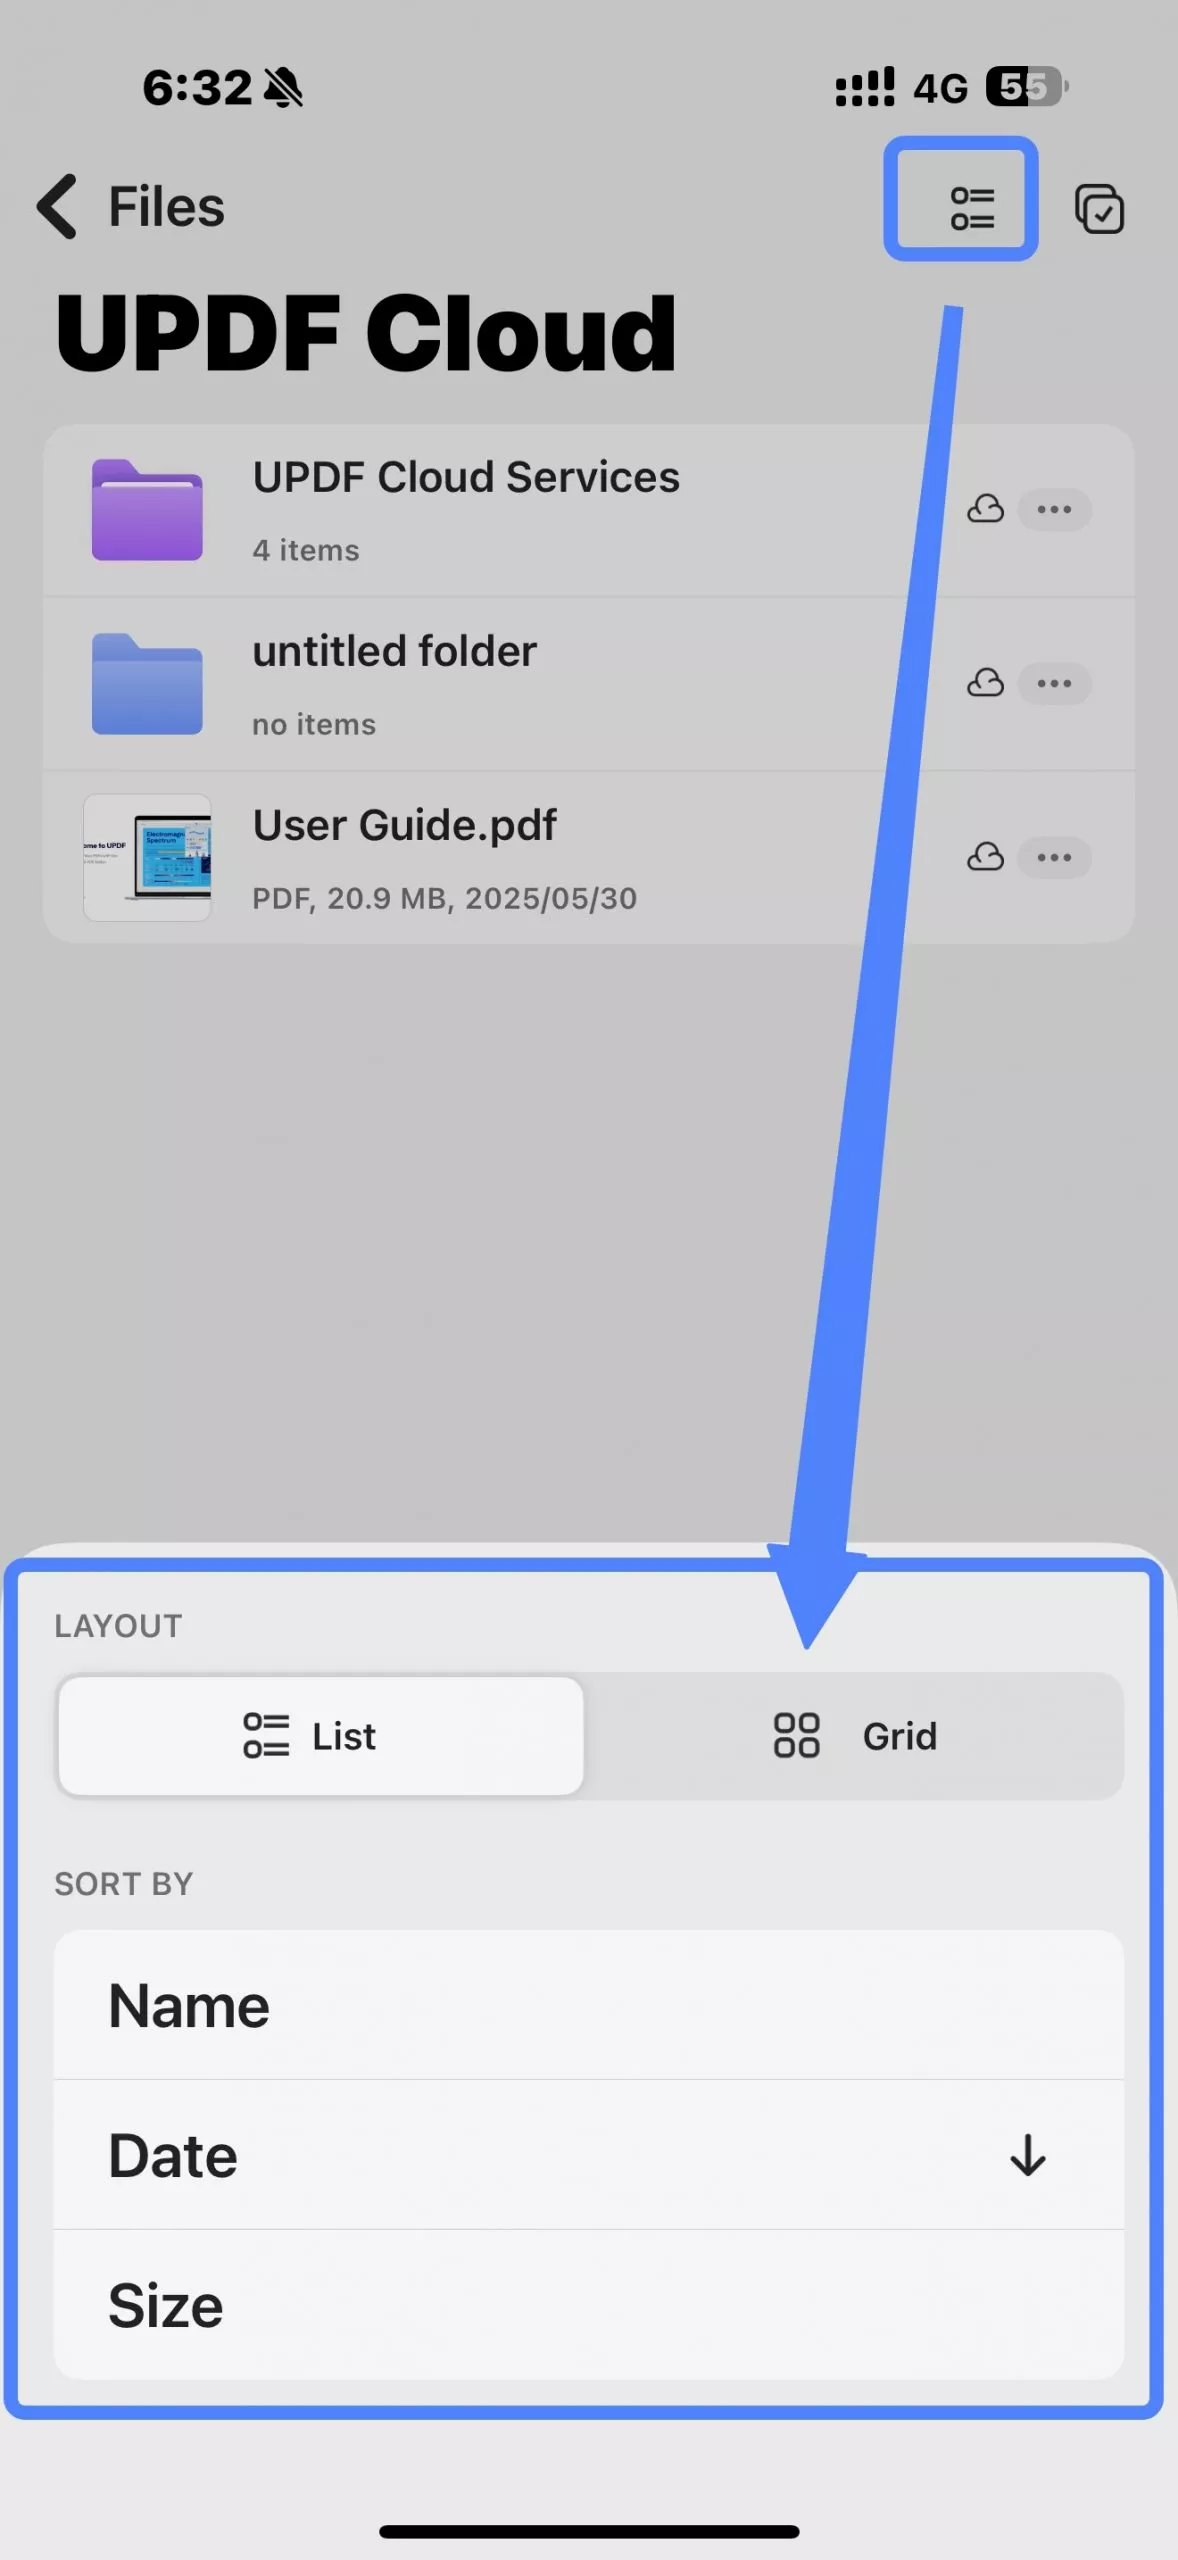
Task: Switch layout to Grid view
Action: click(x=854, y=1736)
